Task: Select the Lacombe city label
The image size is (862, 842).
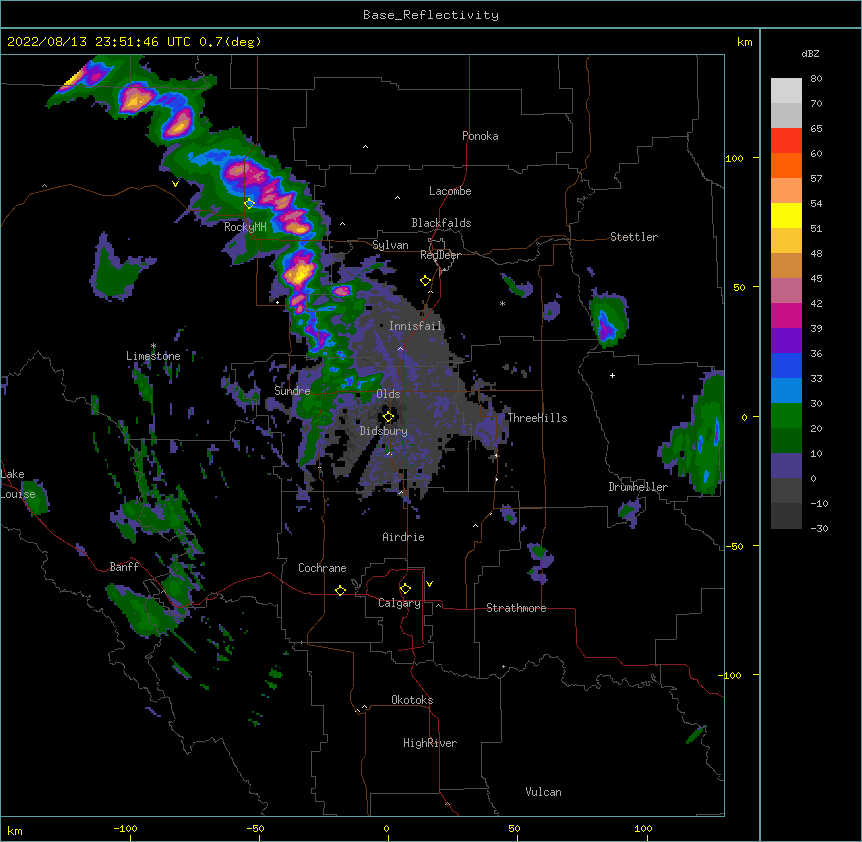Action: (450, 191)
